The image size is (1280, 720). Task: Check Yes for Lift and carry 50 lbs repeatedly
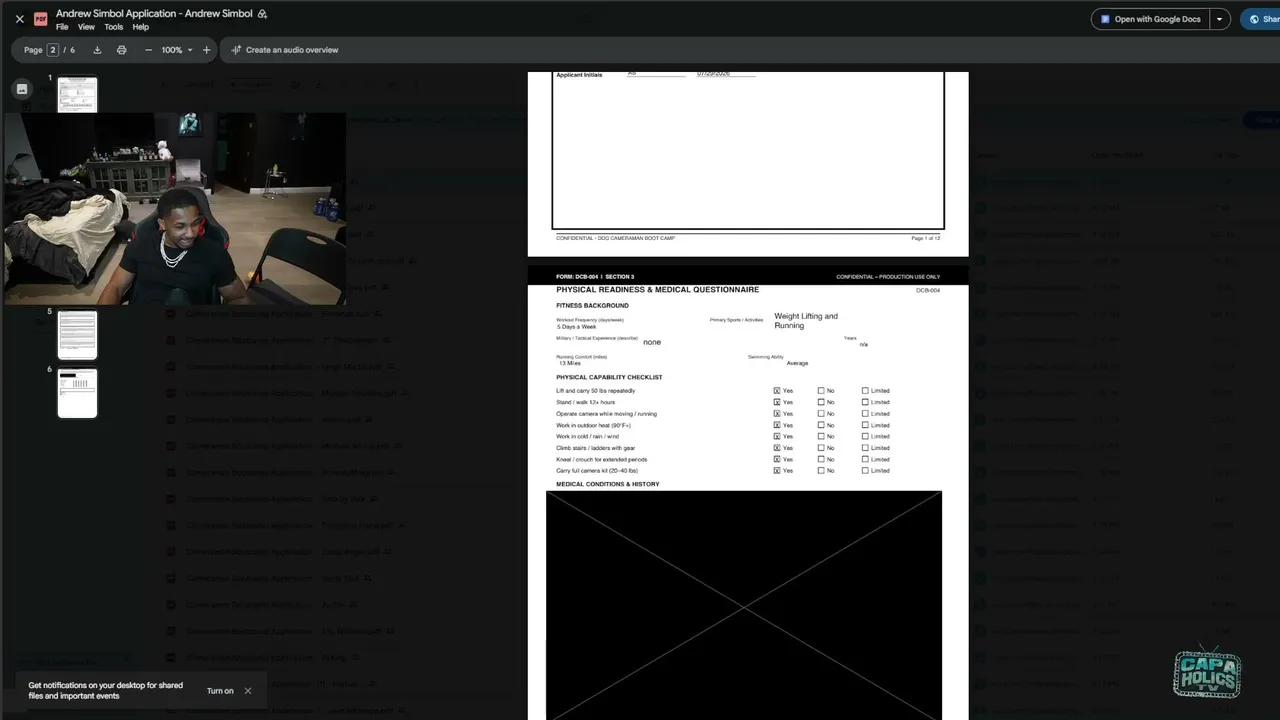777,391
